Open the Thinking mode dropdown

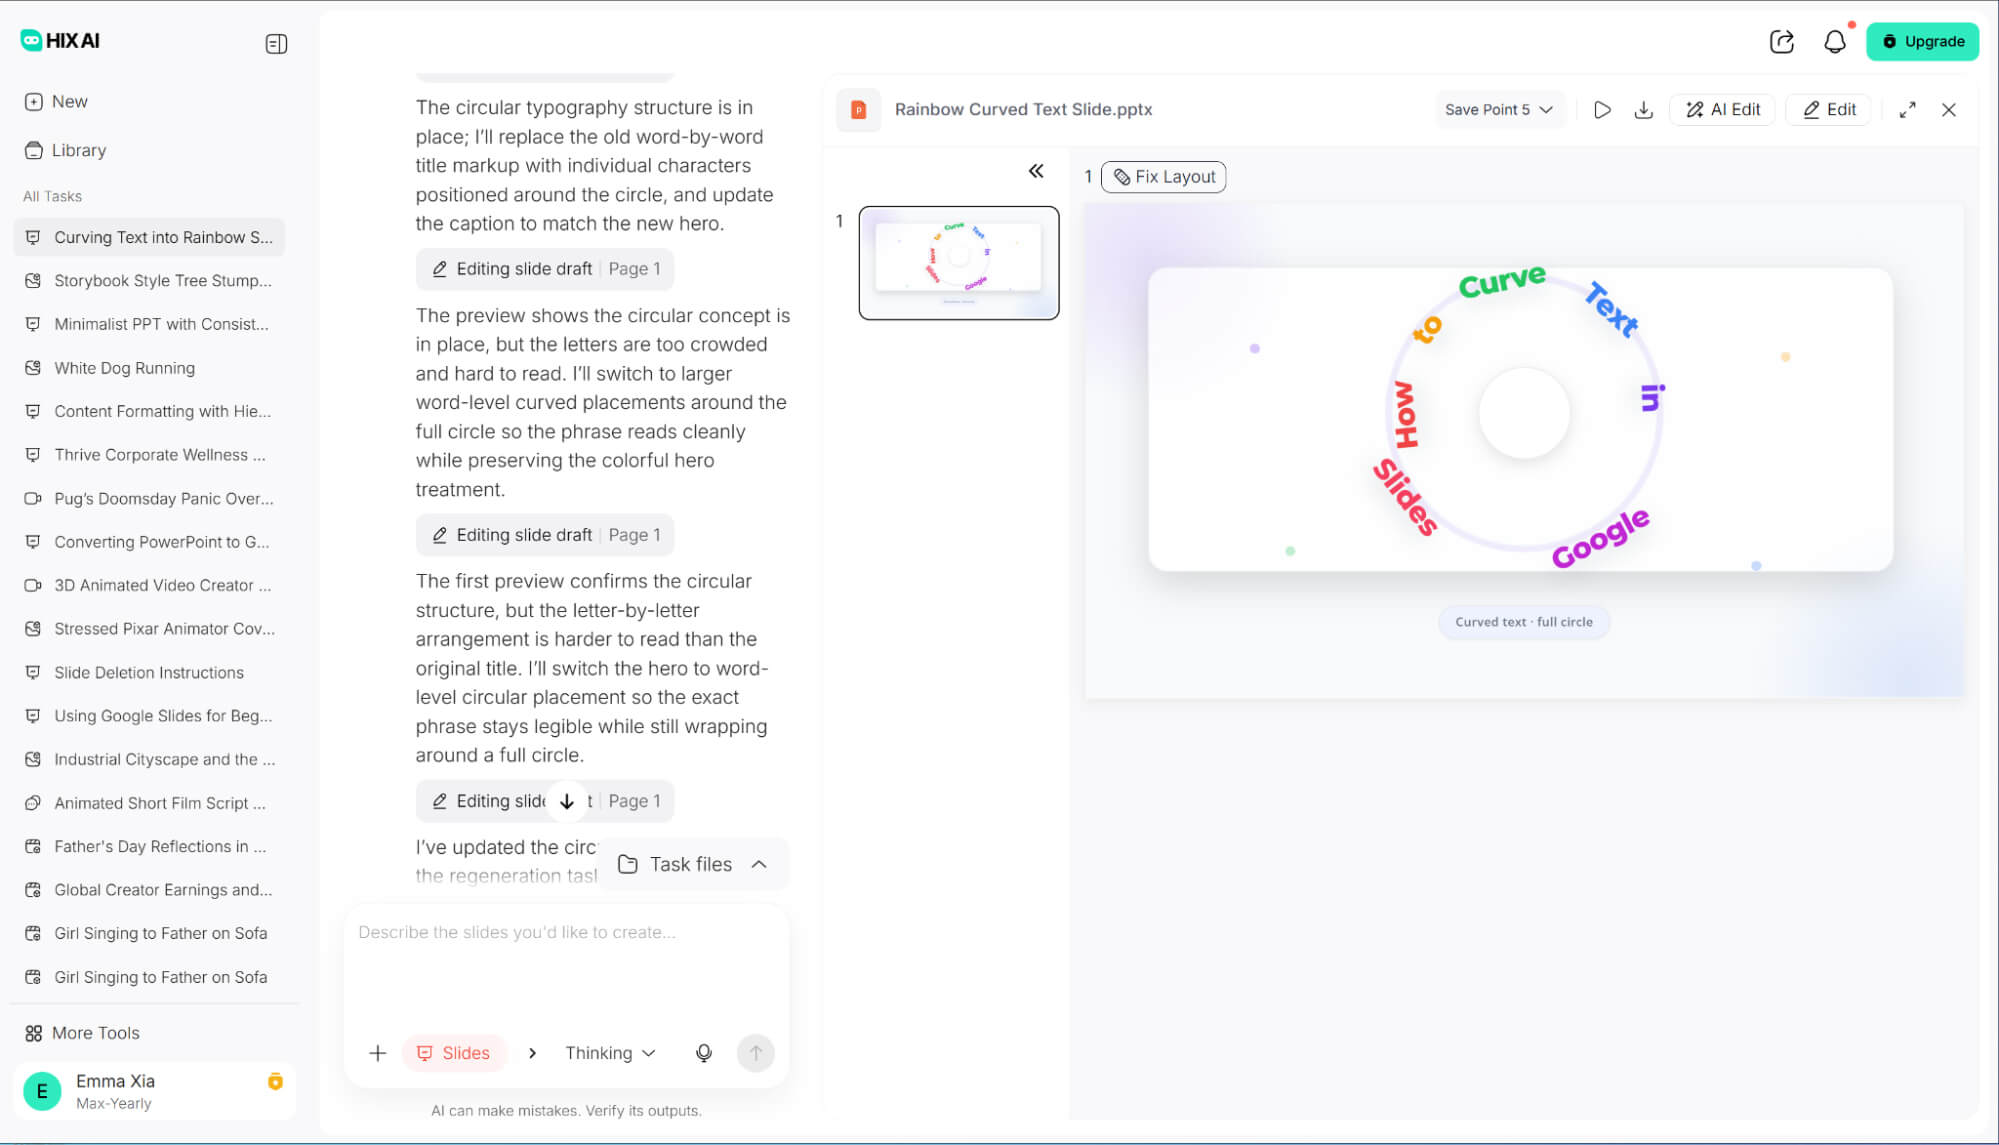(x=610, y=1053)
